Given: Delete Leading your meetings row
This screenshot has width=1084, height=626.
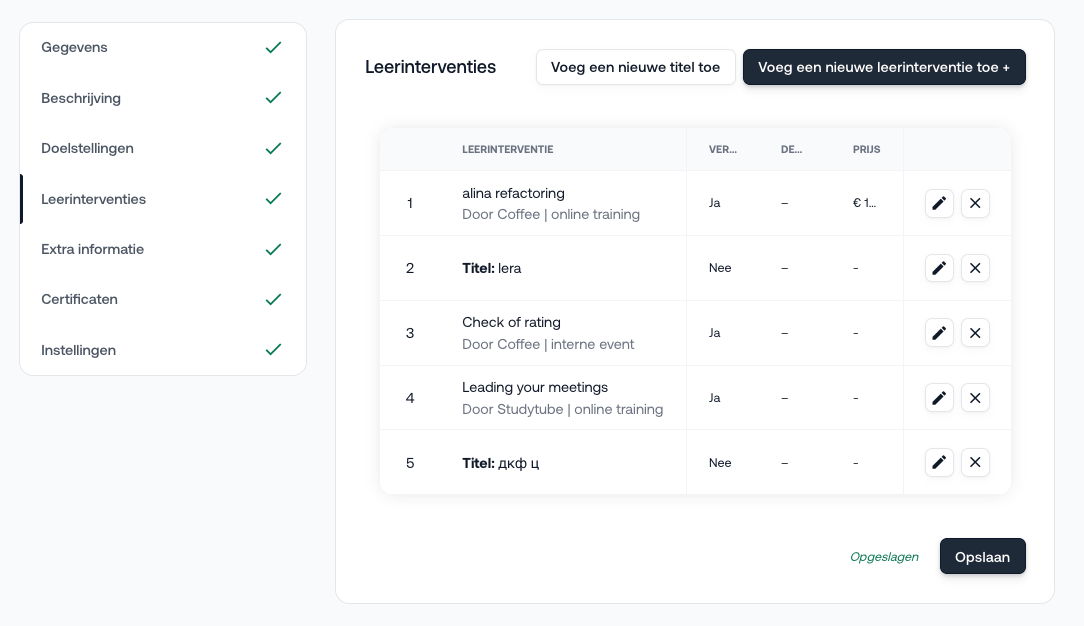Looking at the screenshot, I should [x=975, y=398].
